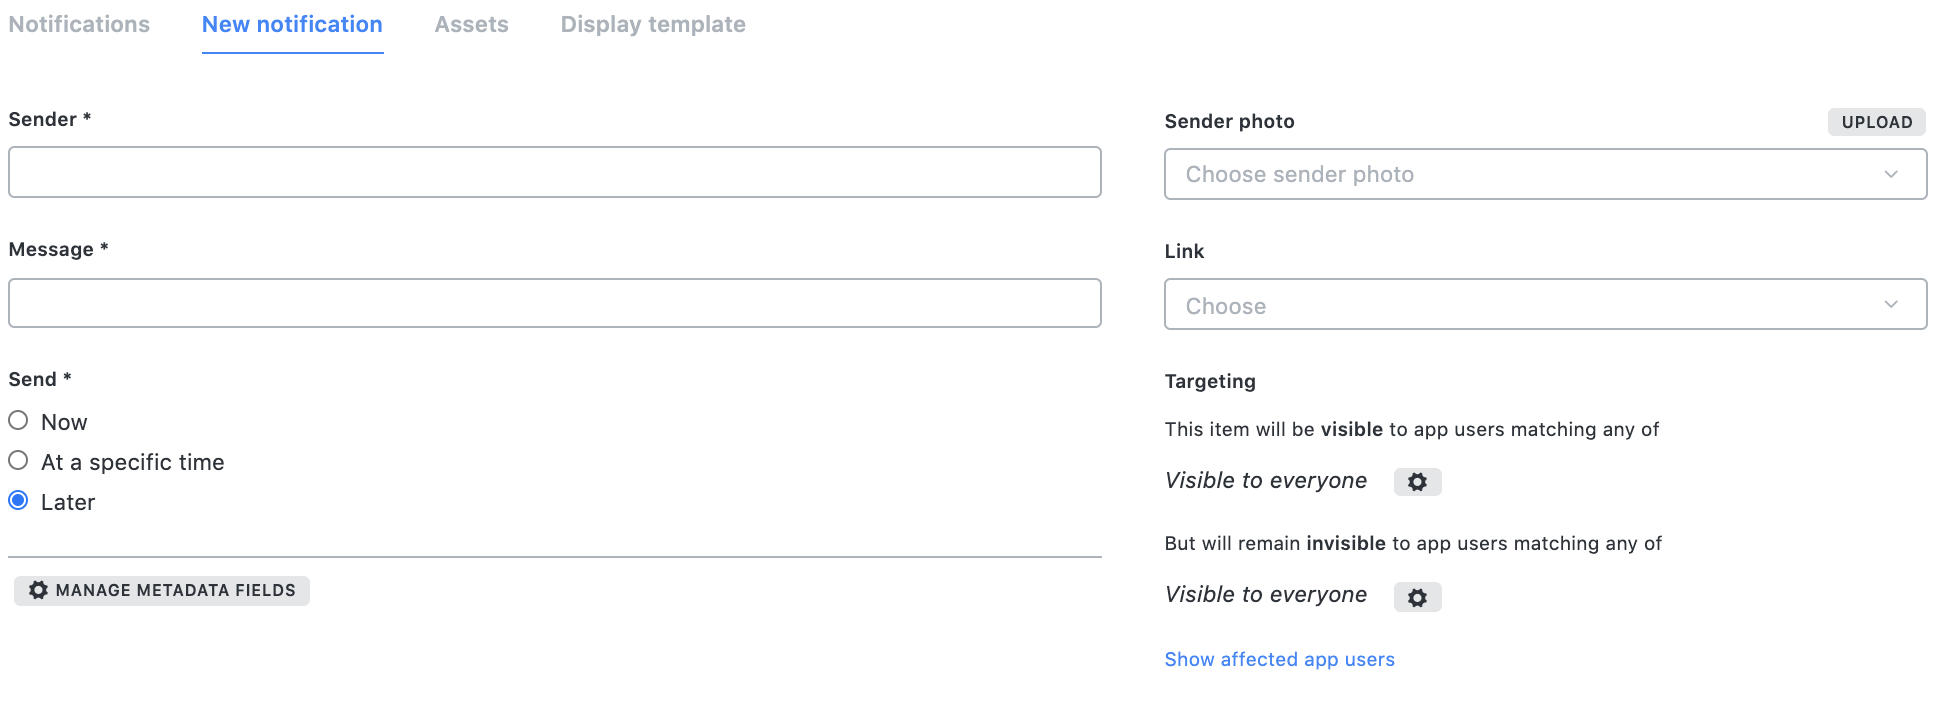Click the UPLOAD button for sender photo
This screenshot has height=722, width=1946.
pos(1876,121)
